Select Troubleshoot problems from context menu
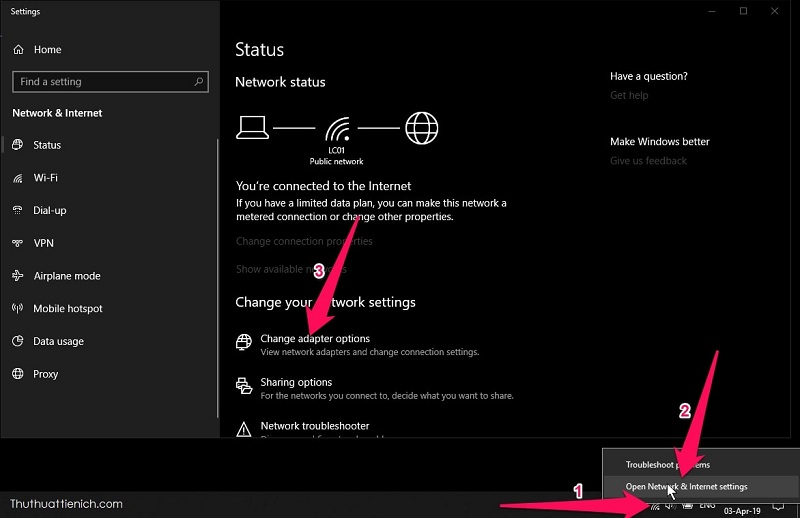Image resolution: width=800 pixels, height=518 pixels. coord(668,464)
